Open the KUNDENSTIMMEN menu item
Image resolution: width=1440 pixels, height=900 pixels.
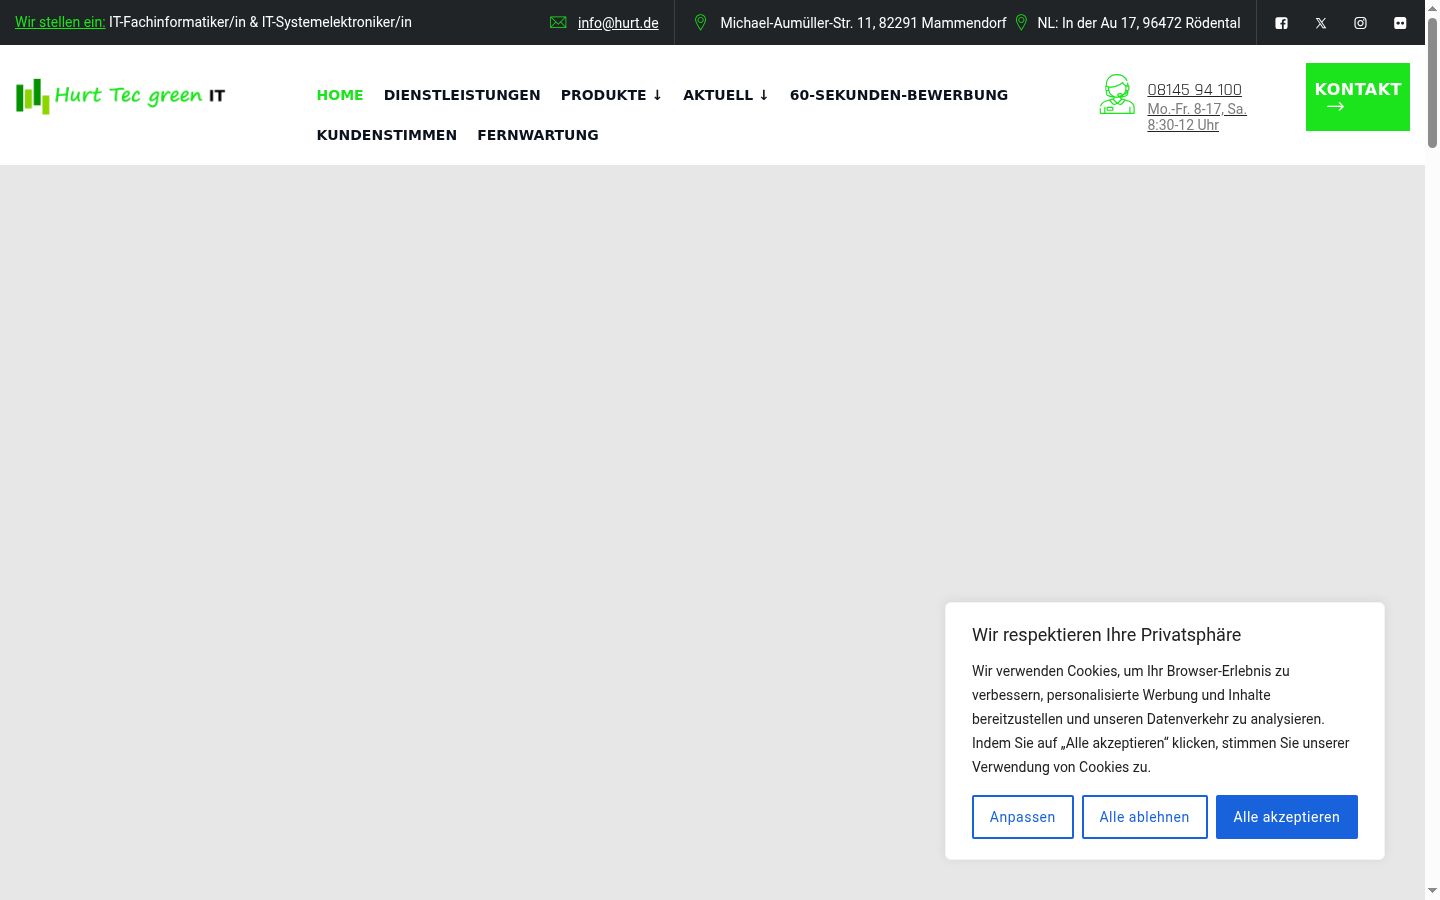(387, 135)
